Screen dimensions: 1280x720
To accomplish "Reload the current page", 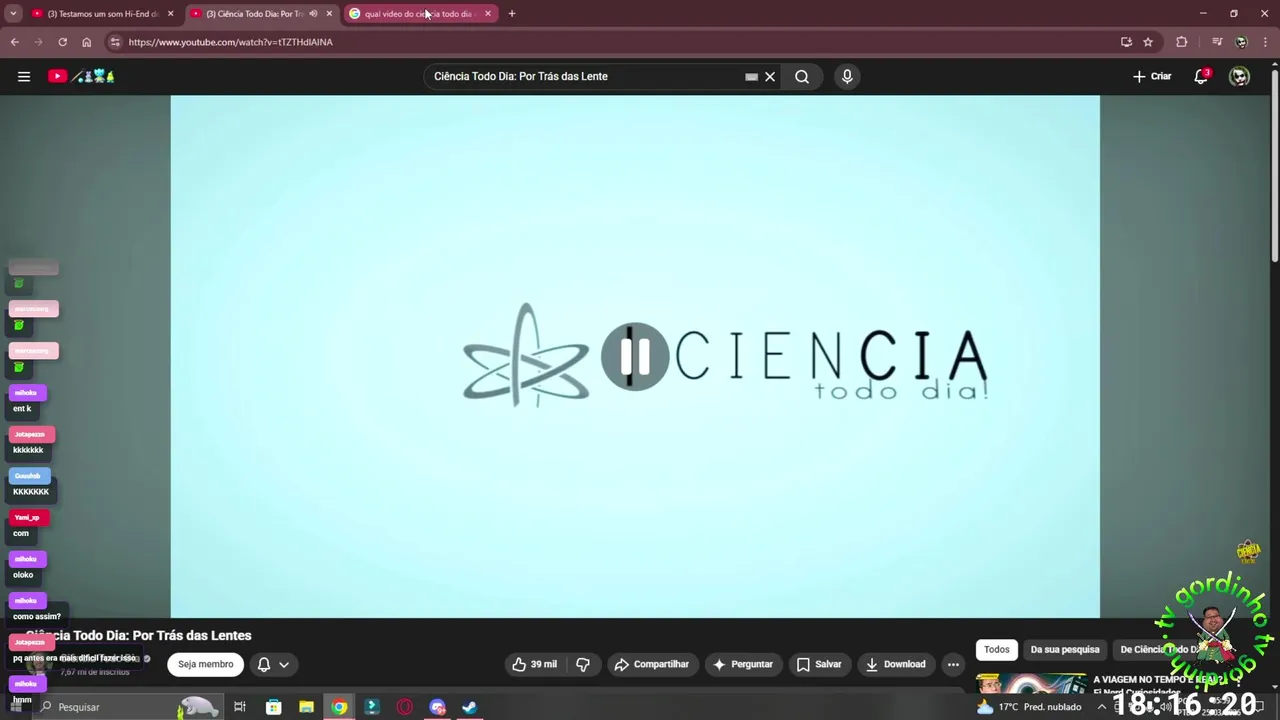I will 62,42.
